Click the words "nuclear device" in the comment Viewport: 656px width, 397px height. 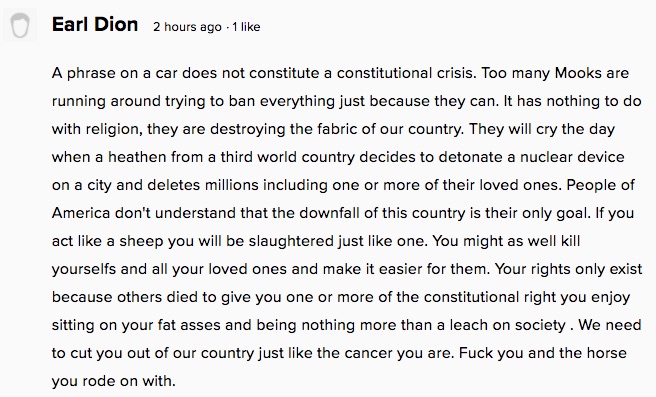pos(572,157)
